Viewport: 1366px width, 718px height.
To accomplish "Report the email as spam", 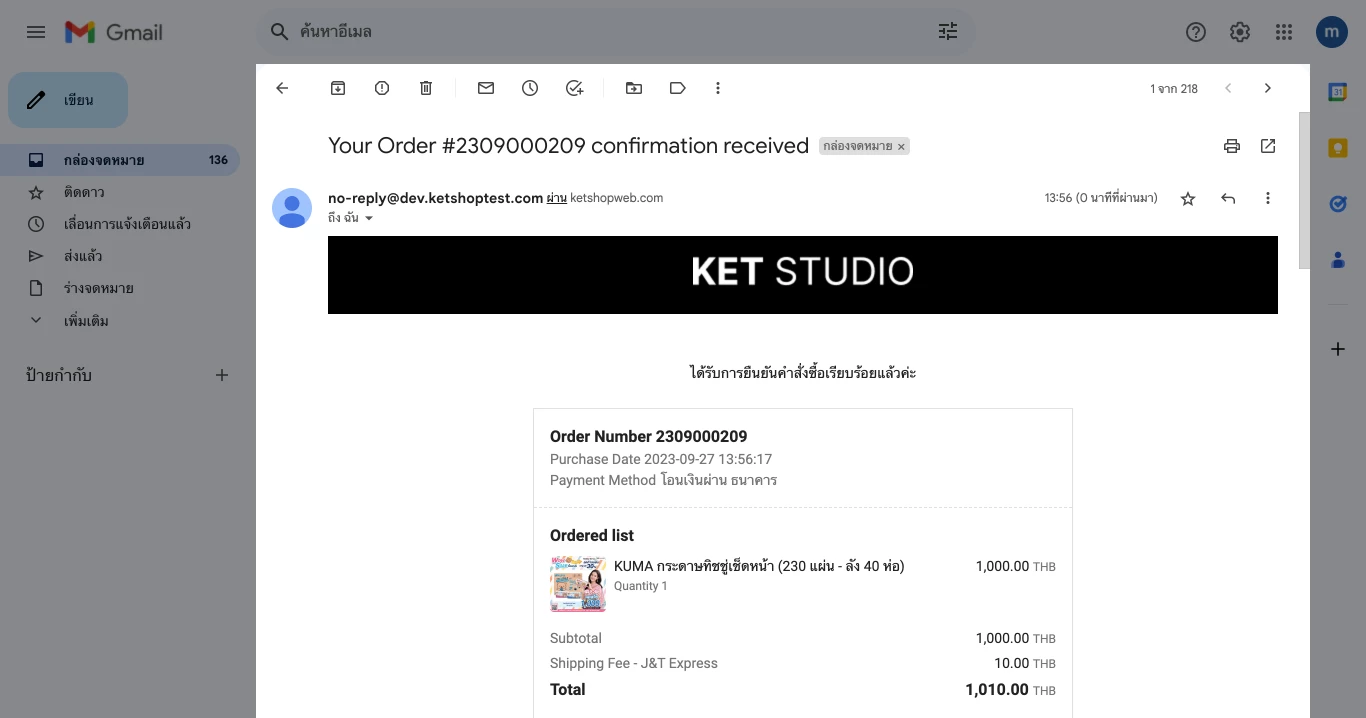I will 382,88.
